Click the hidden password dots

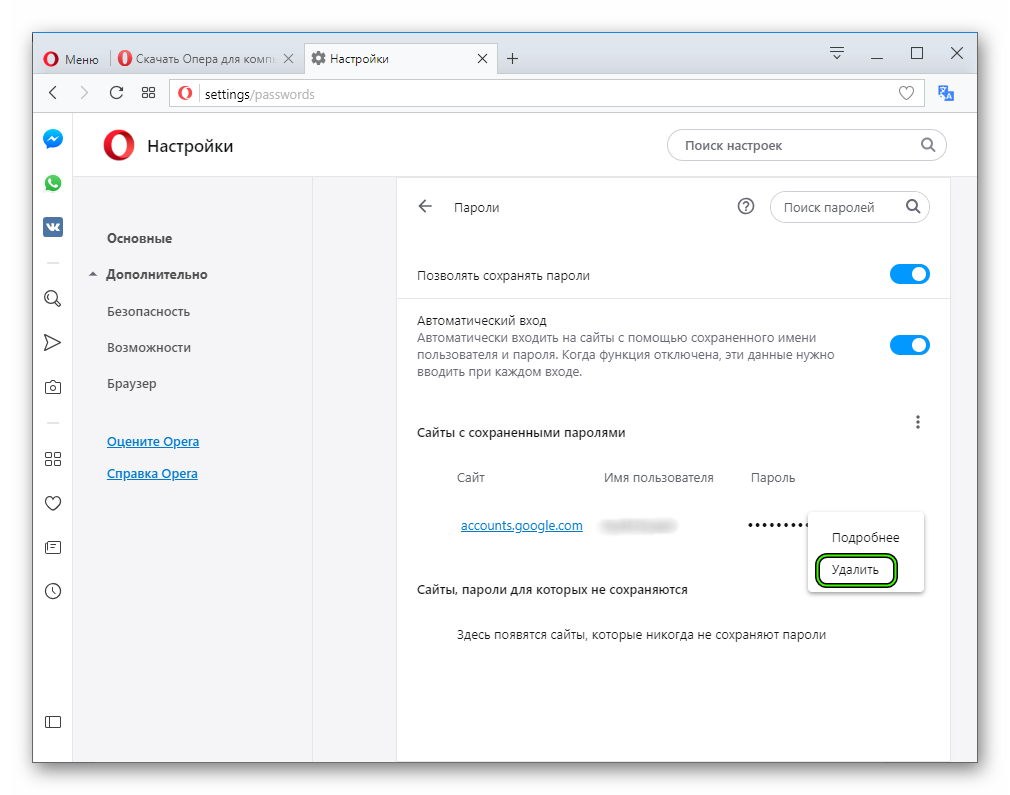tap(777, 526)
